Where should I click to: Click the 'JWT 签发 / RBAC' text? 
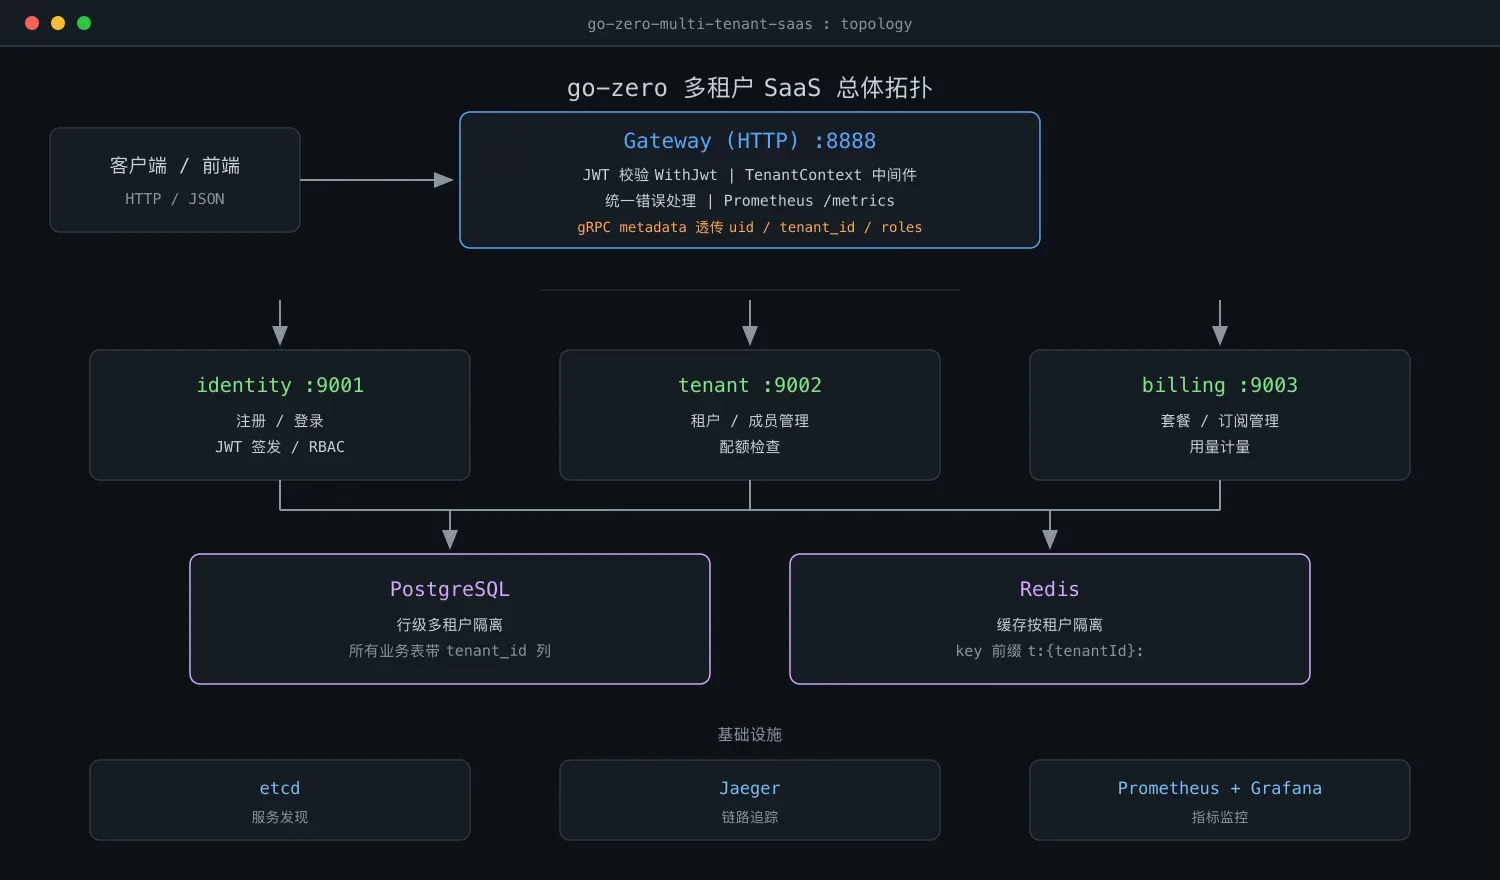[280, 447]
